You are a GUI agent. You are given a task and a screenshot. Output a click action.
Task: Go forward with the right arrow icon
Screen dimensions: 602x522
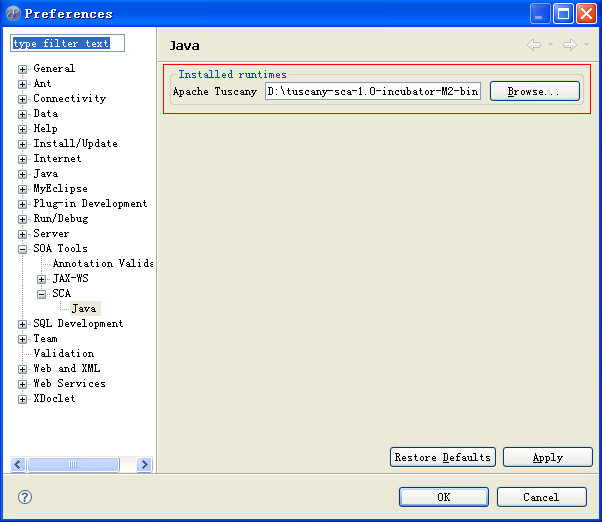tap(570, 45)
